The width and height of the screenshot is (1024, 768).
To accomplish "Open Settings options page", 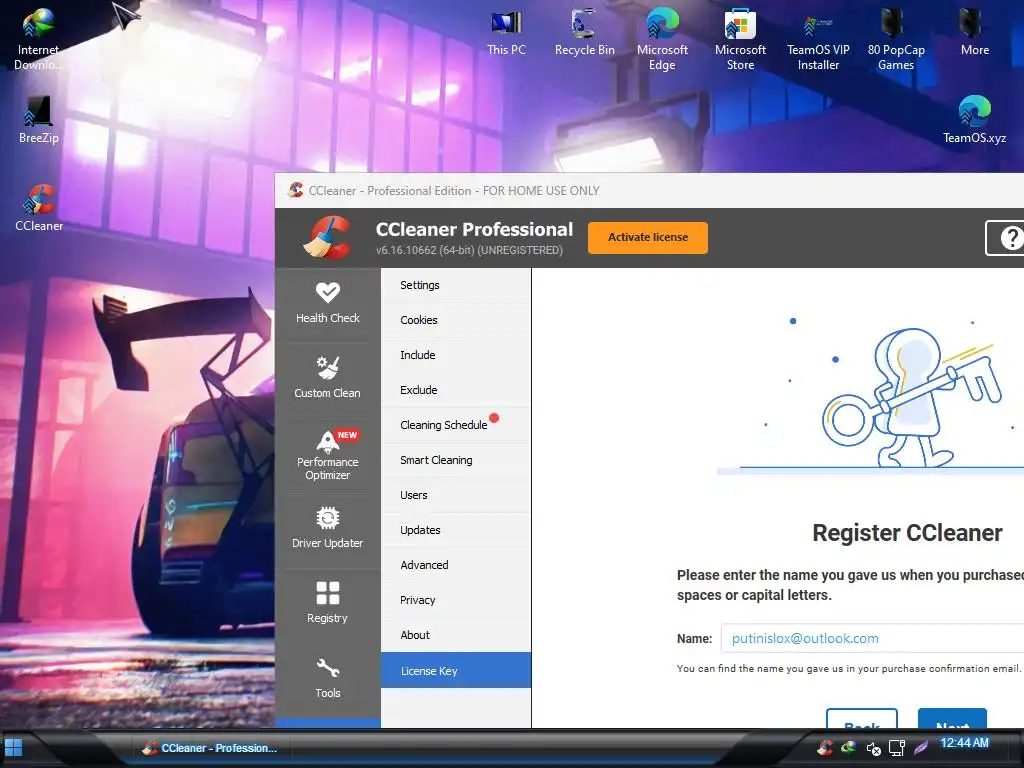I will coord(456,285).
